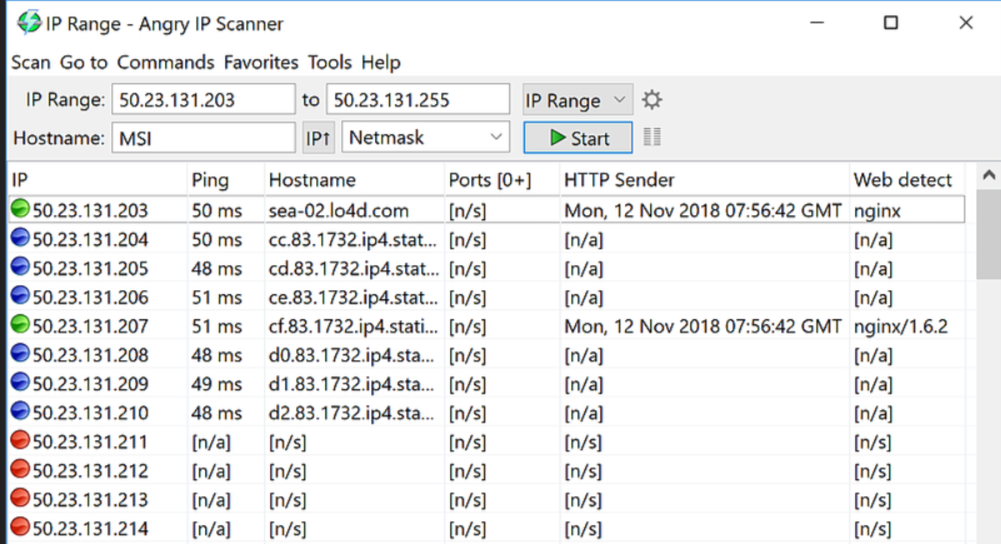Viewport: 1001px width, 544px height.
Task: Open the IP Range feeder dropdown
Action: point(577,100)
